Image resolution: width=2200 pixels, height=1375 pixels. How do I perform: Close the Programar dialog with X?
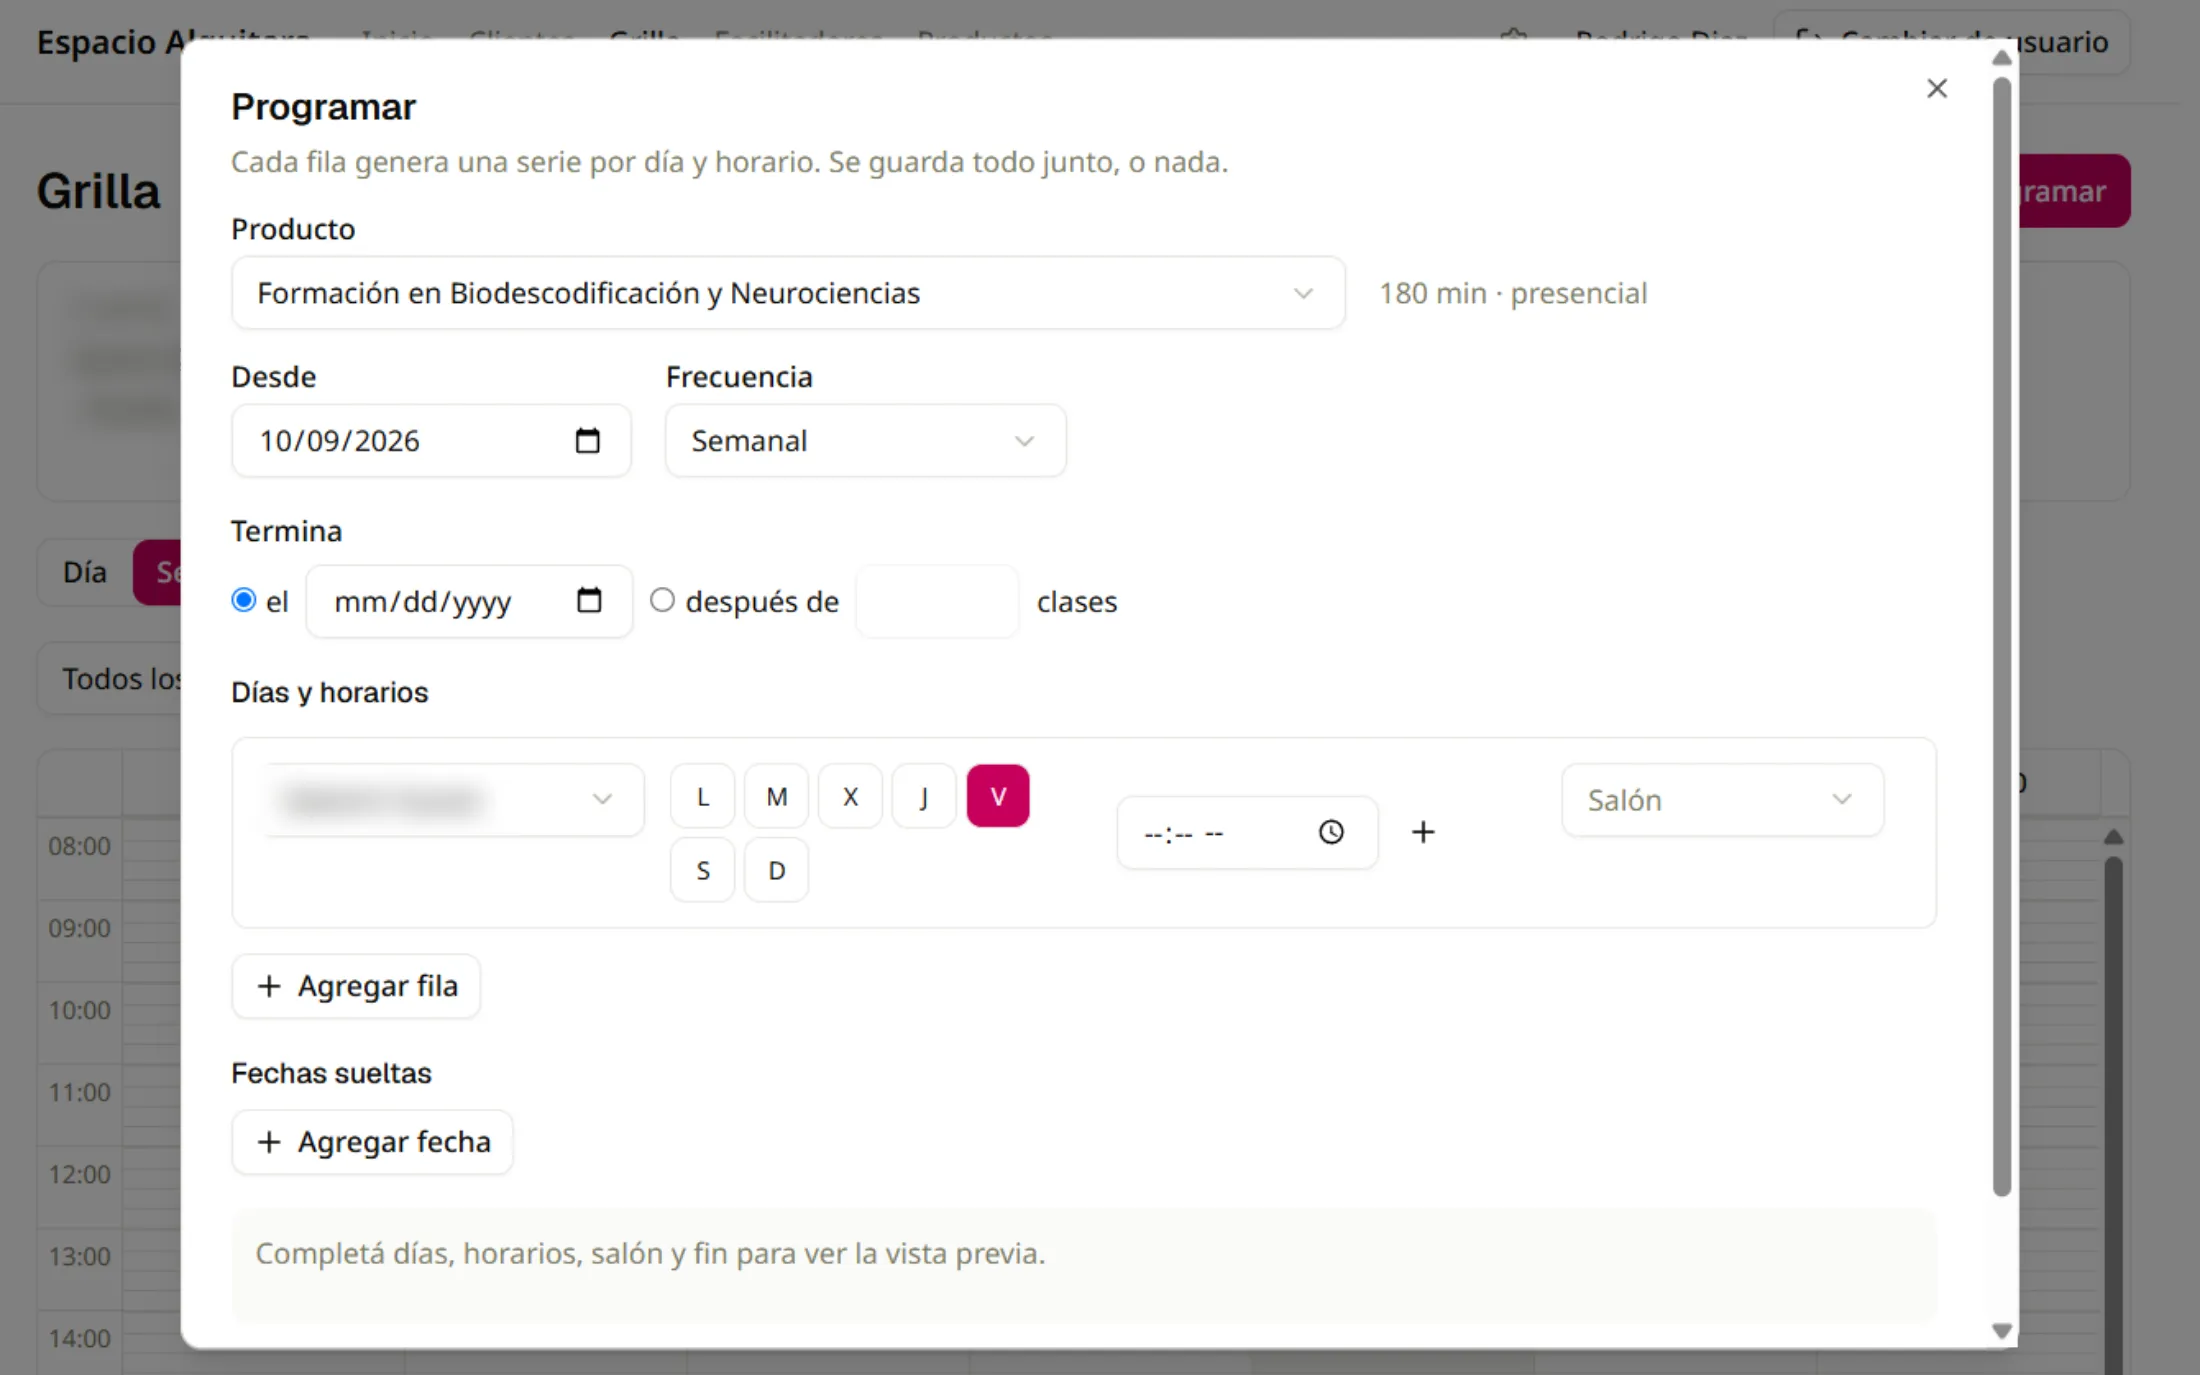coord(1937,89)
